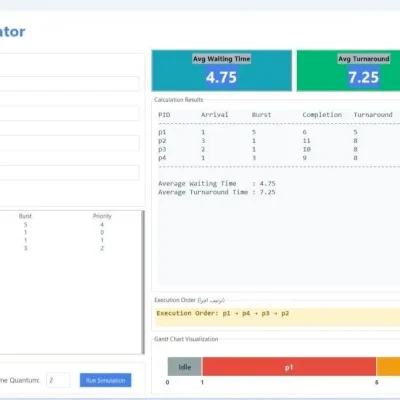Click the Arrival column header in results
This screenshot has height=400, width=400.
214,115
